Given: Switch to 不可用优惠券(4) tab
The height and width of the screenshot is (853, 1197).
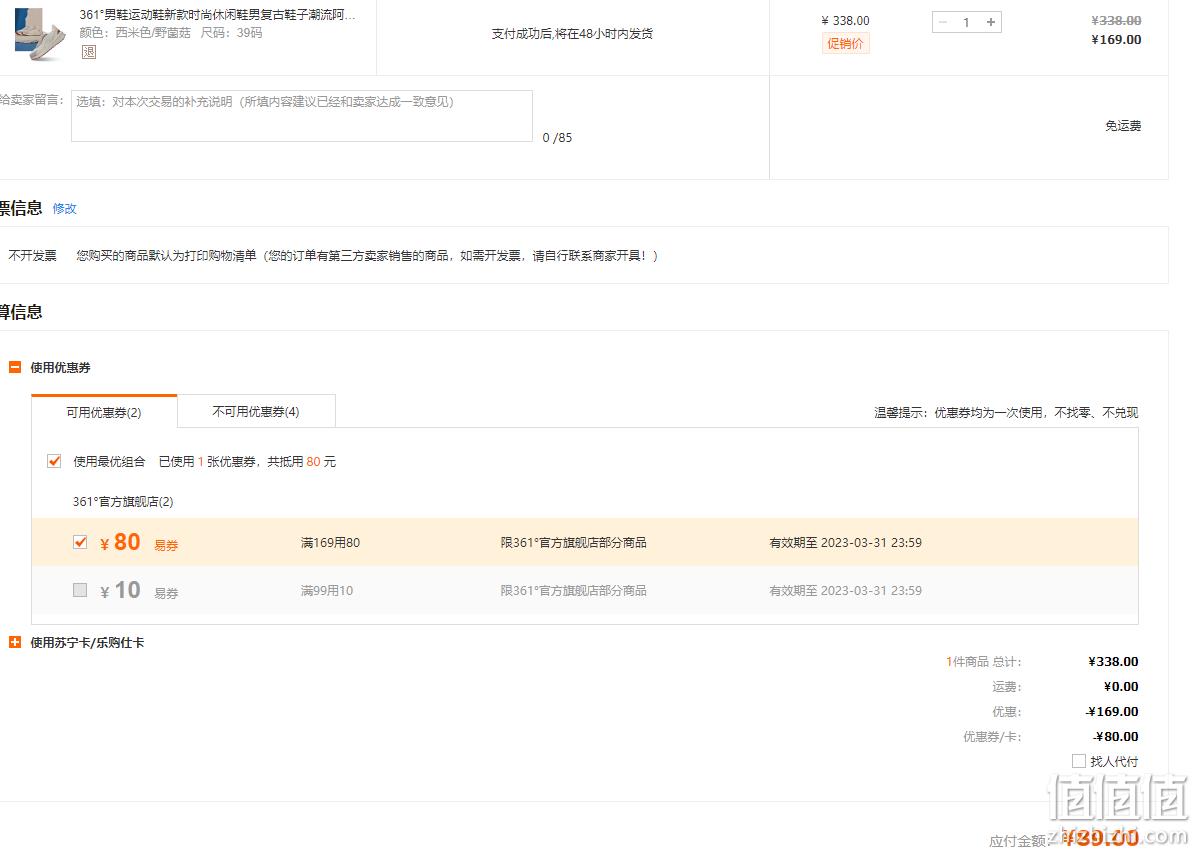Looking at the screenshot, I should tap(256, 412).
